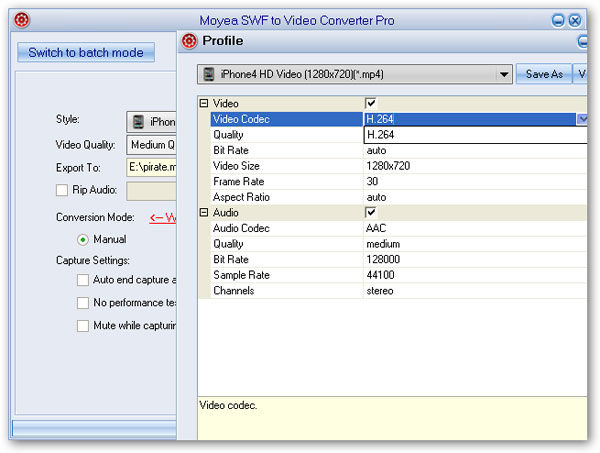Click the Video codec description text
The image size is (600, 453).
(228, 406)
